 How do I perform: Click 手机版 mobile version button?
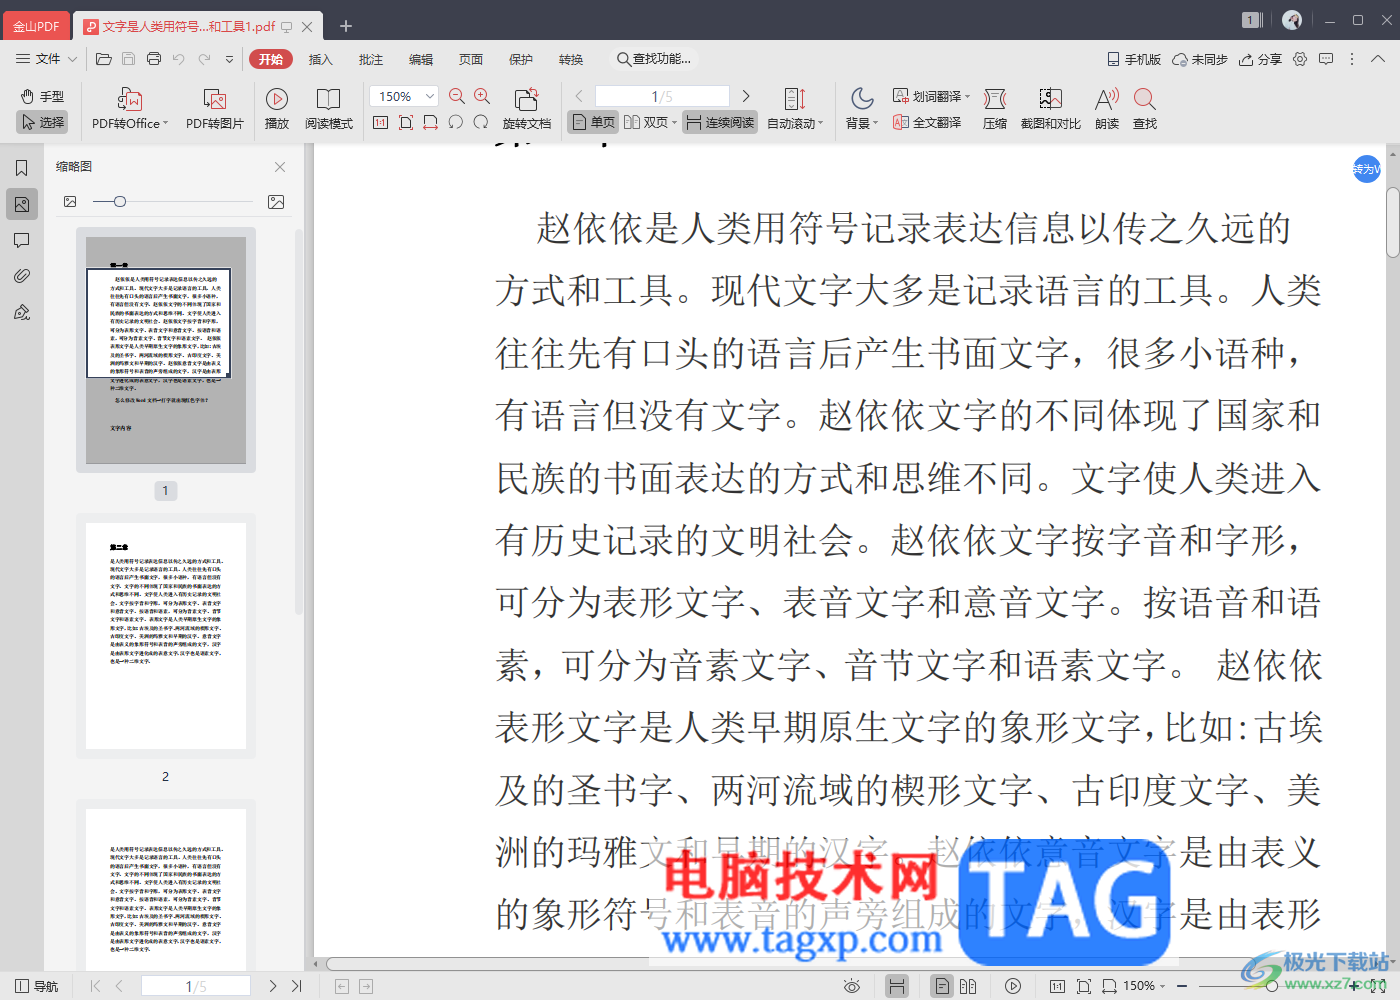tap(1134, 59)
